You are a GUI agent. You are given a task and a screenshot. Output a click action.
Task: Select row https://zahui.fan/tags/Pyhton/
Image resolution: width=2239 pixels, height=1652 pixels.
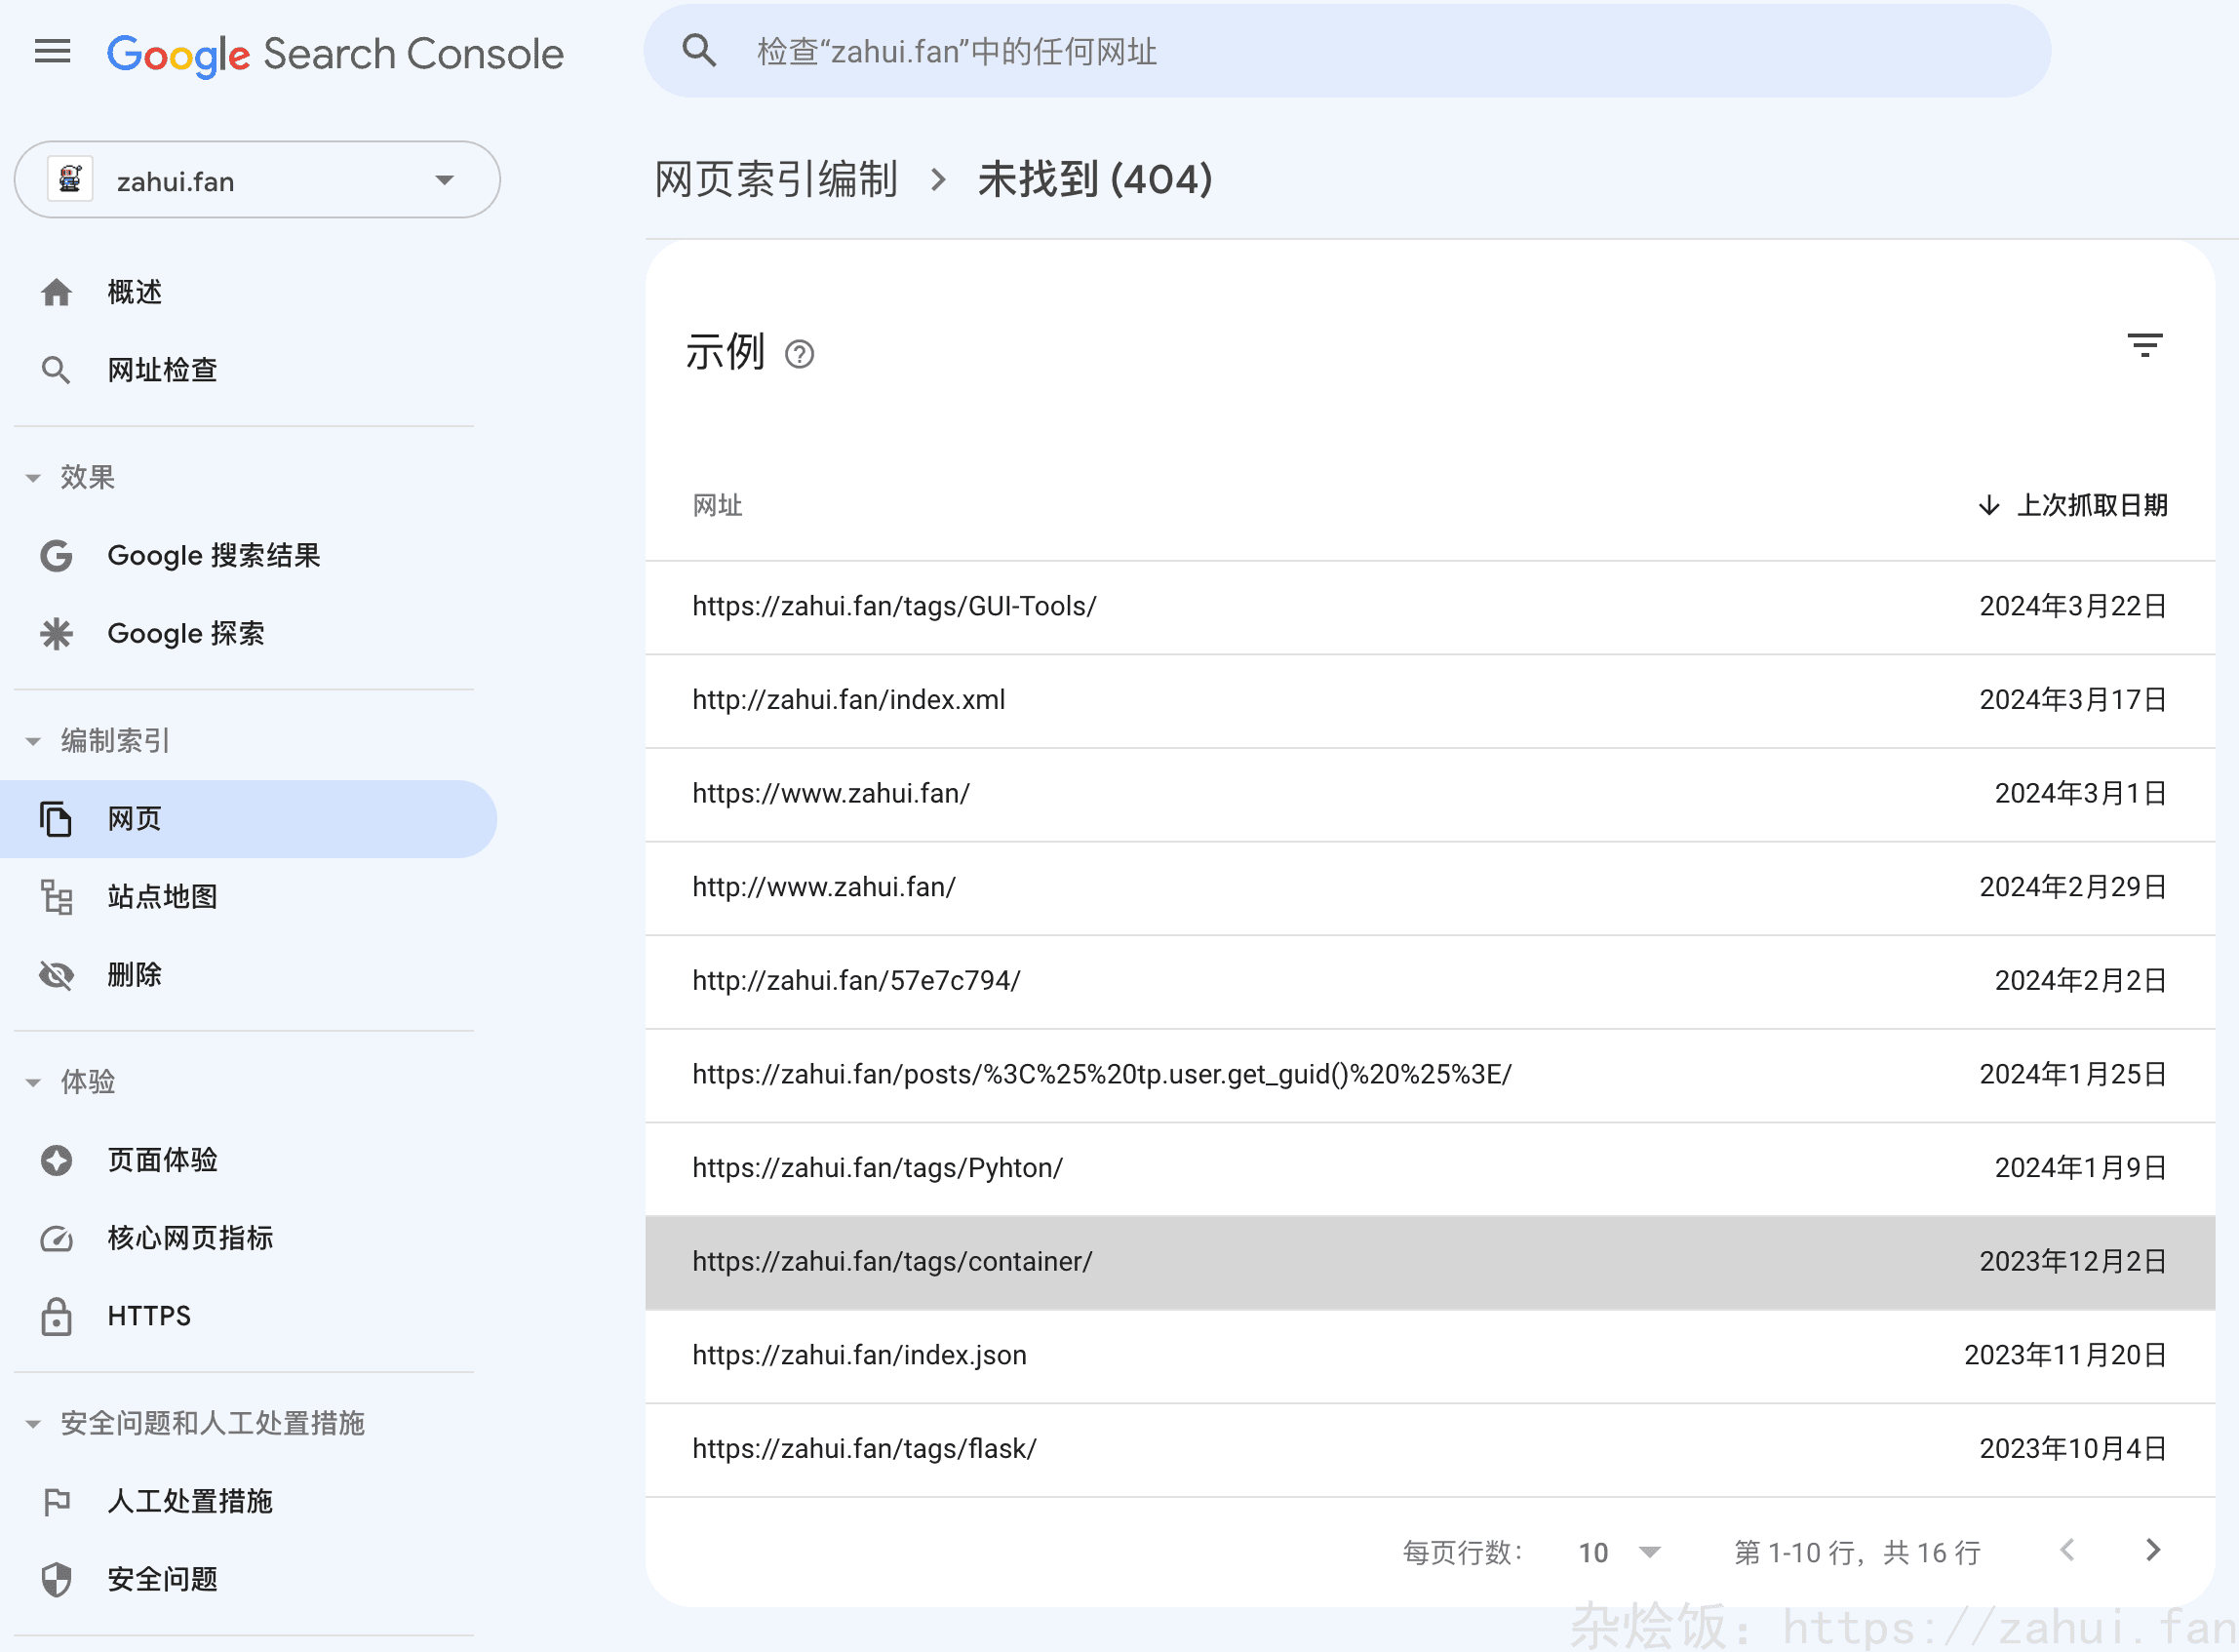pos(877,1168)
